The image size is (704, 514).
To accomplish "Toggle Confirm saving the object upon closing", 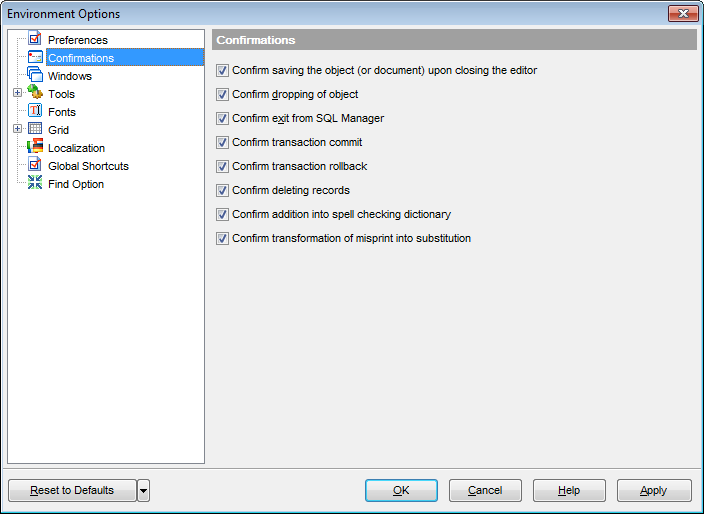I will tap(222, 70).
